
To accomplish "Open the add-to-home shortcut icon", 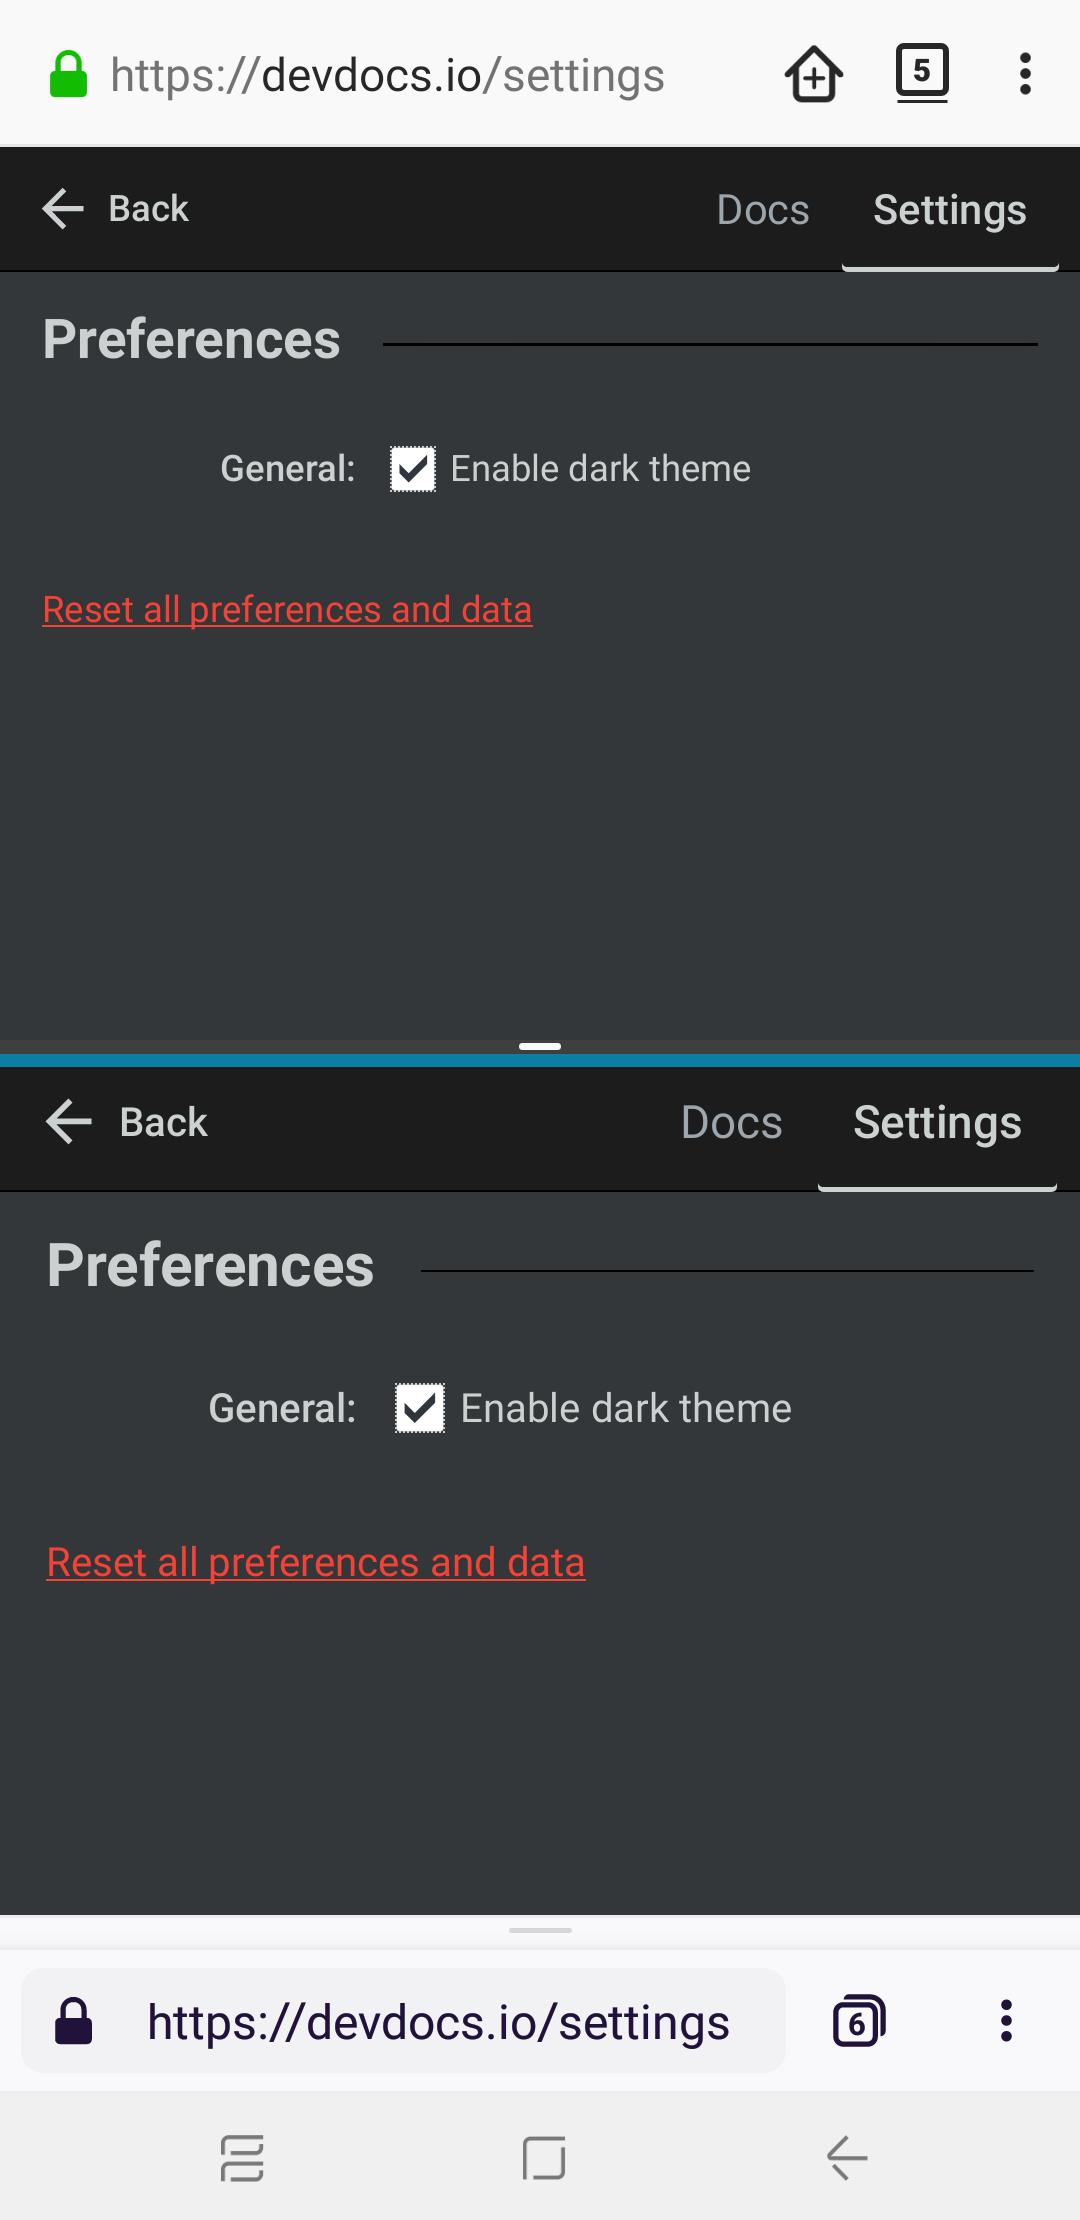I will point(813,73).
